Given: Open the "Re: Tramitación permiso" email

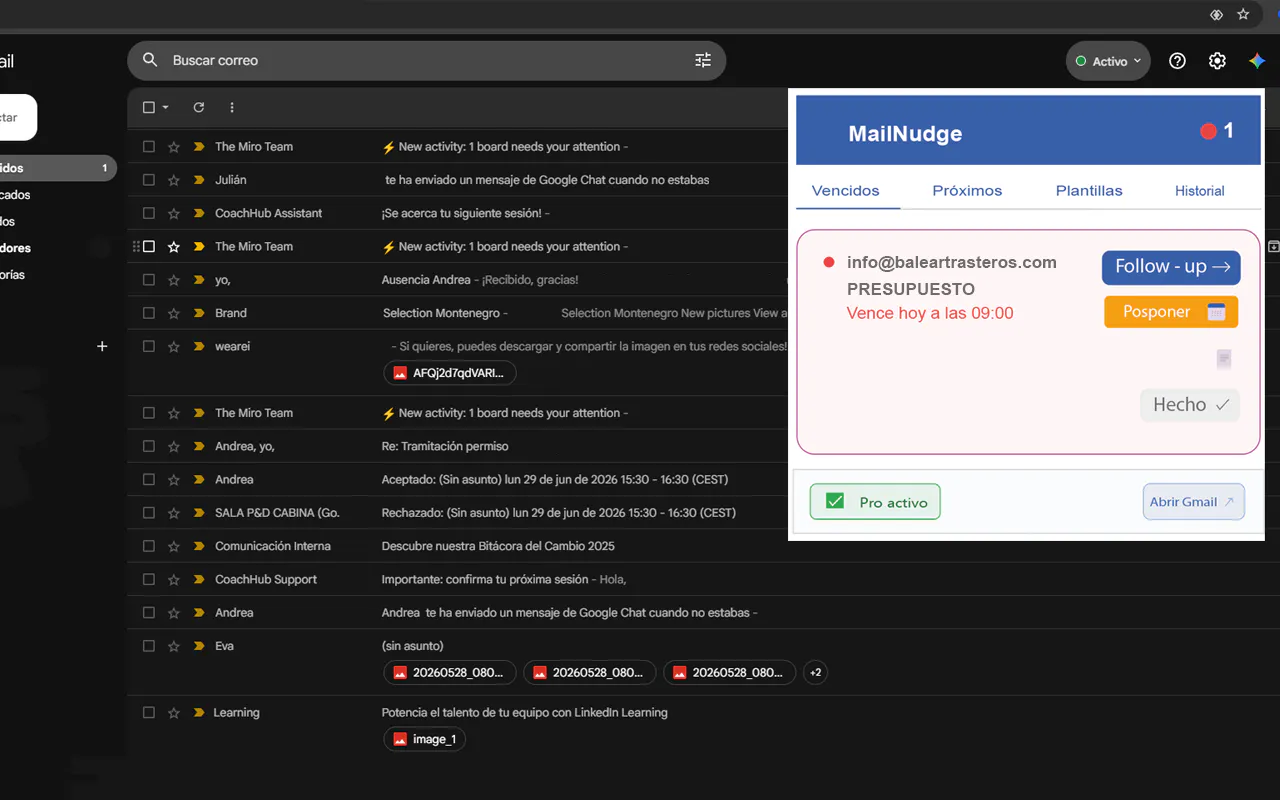Looking at the screenshot, I should (445, 446).
